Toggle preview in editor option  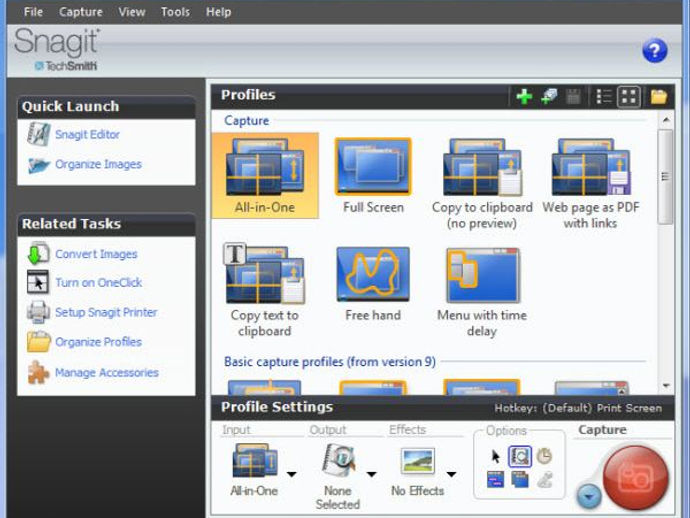520,456
